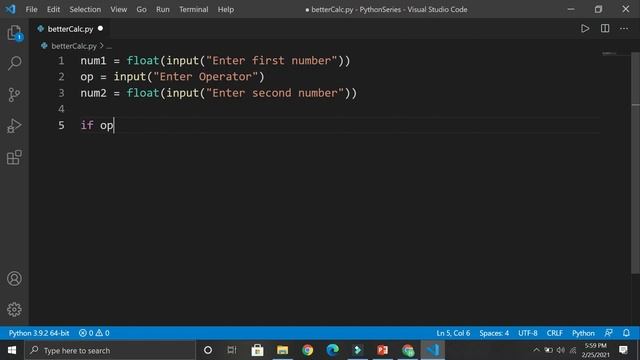Open Google Chrome from taskbar
The width and height of the screenshot is (640, 360).
[307, 350]
